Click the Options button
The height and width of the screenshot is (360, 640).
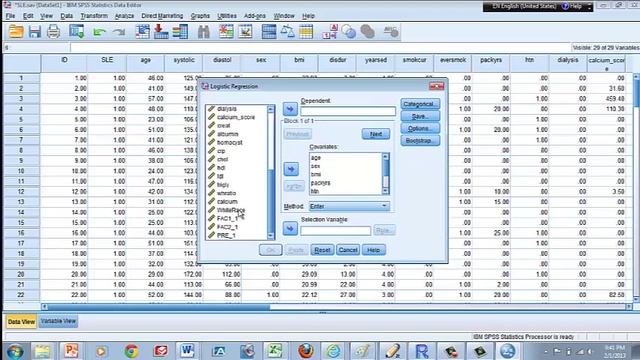[420, 129]
